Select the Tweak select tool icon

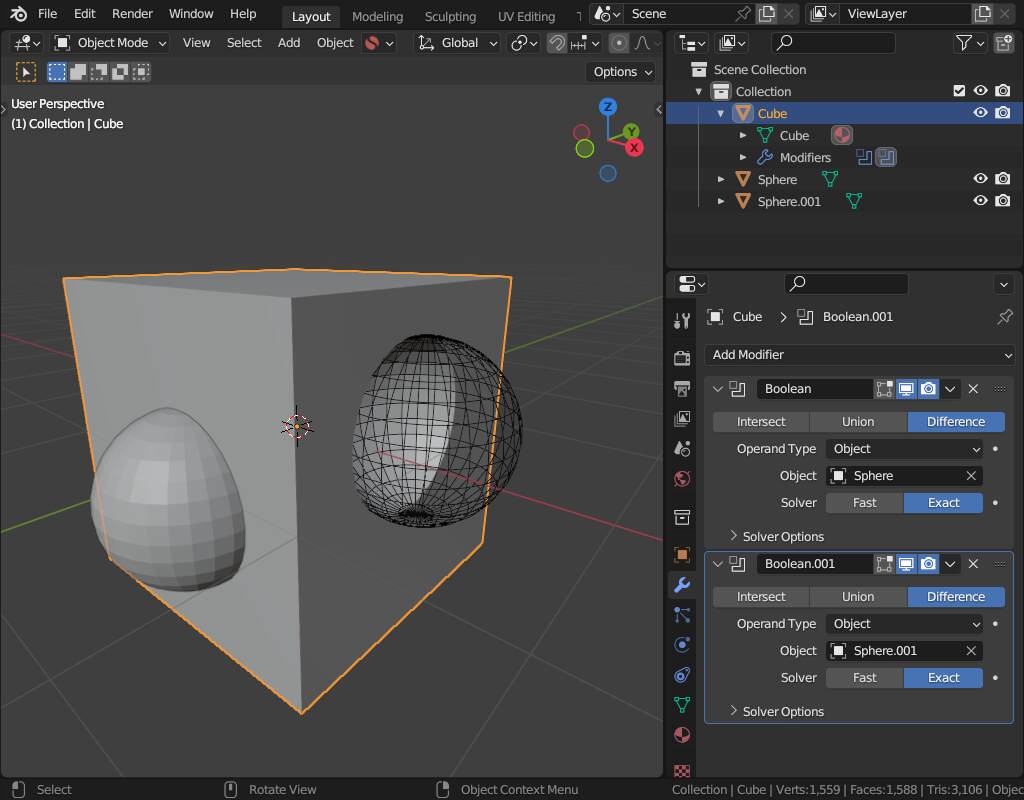point(25,72)
